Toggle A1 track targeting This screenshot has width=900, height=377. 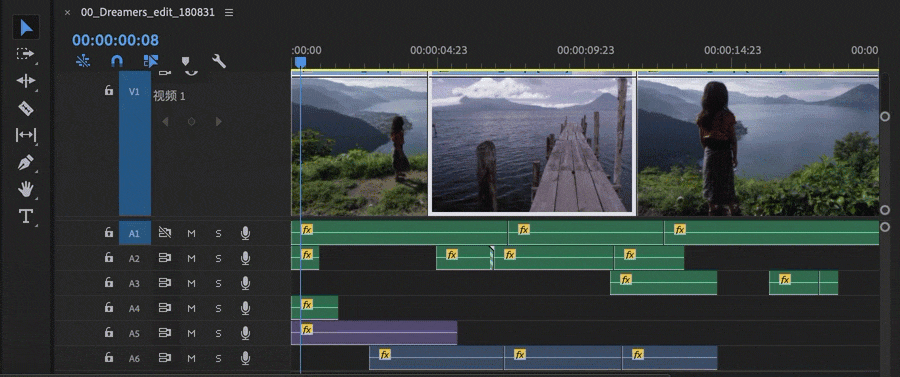[x=134, y=233]
